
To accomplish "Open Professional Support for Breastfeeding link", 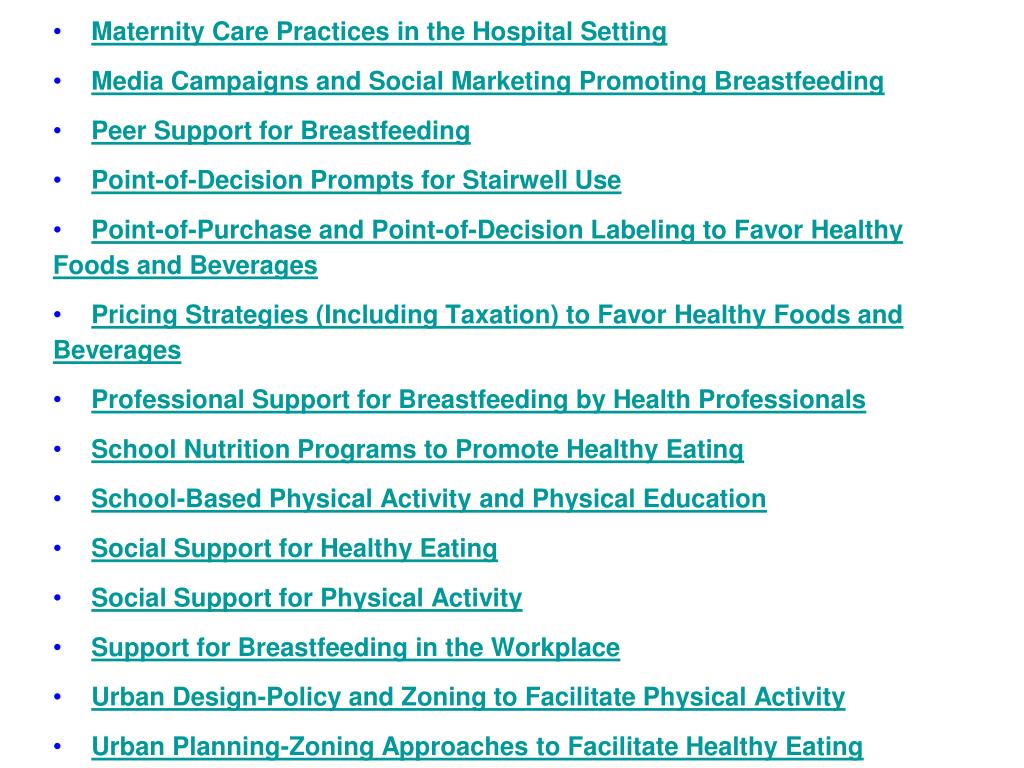I will click(479, 400).
